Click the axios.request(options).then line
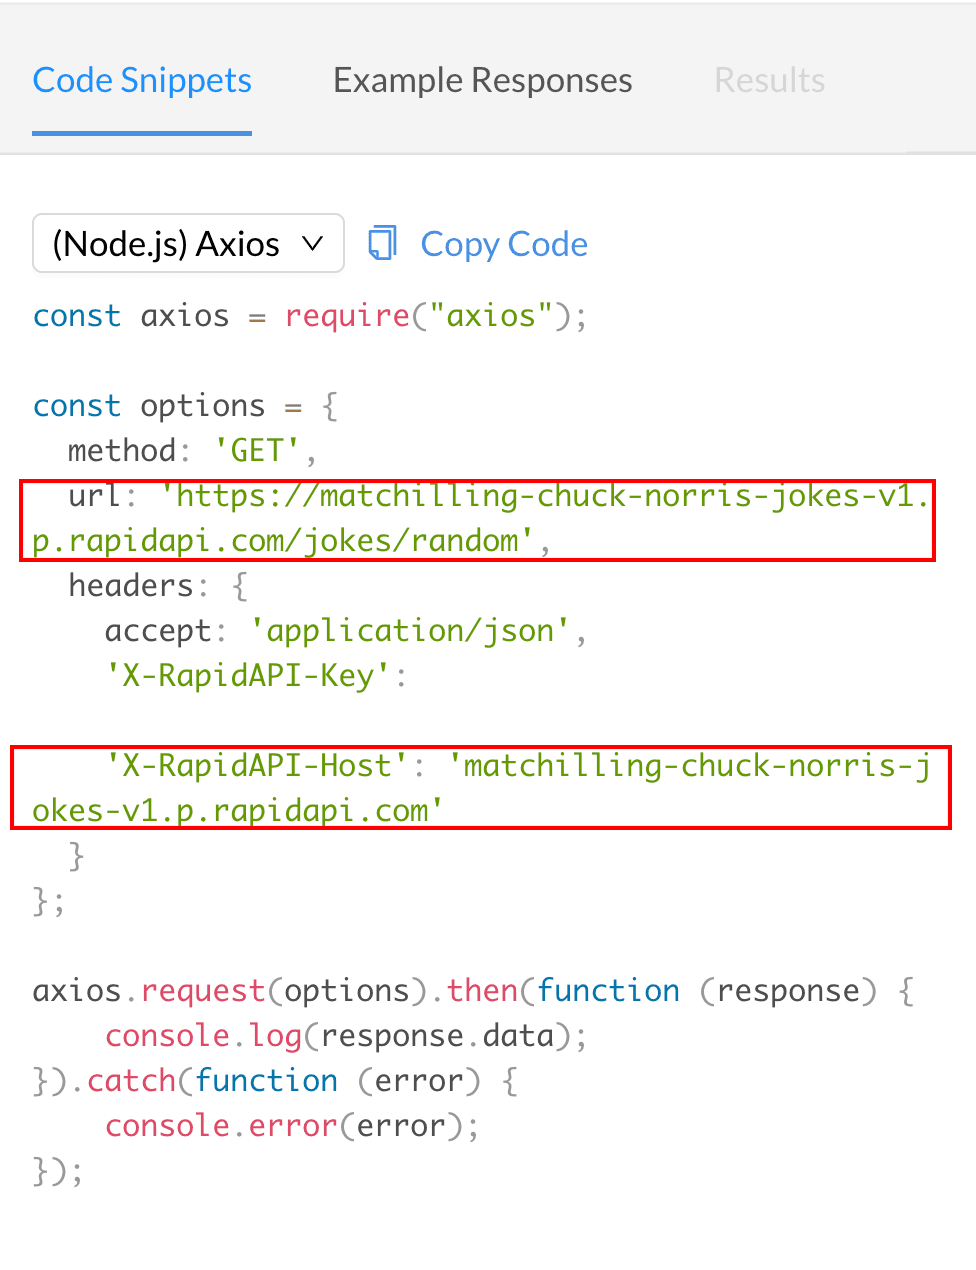The image size is (976, 1270). click(x=473, y=991)
